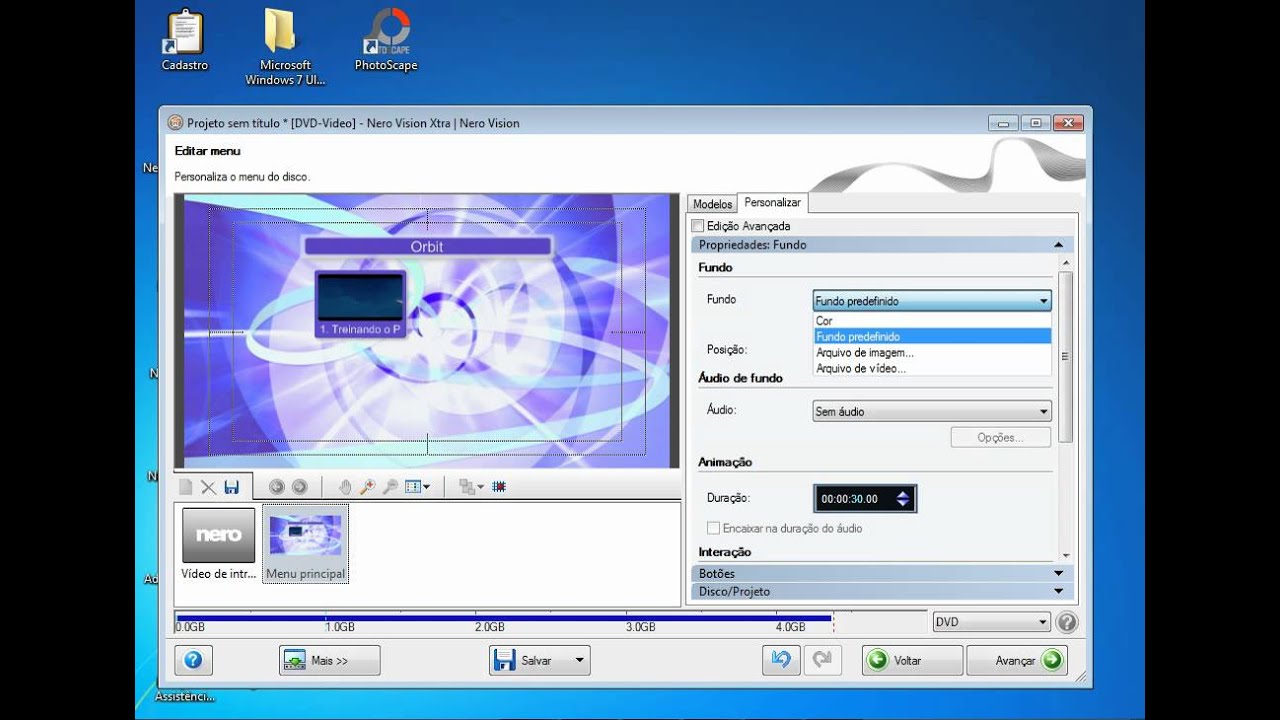1280x720 pixels.
Task: Click the previous page round arrow icon
Action: point(276,487)
